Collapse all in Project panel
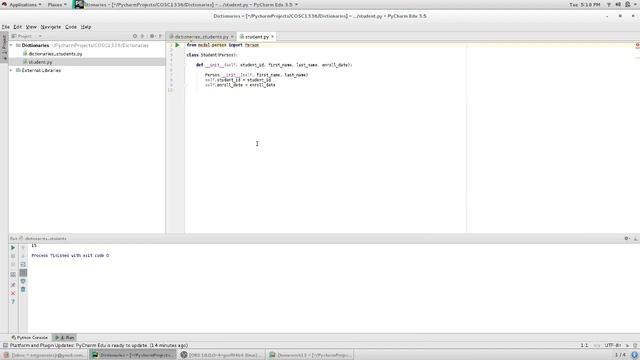The width and height of the screenshot is (640, 360). [142, 36]
